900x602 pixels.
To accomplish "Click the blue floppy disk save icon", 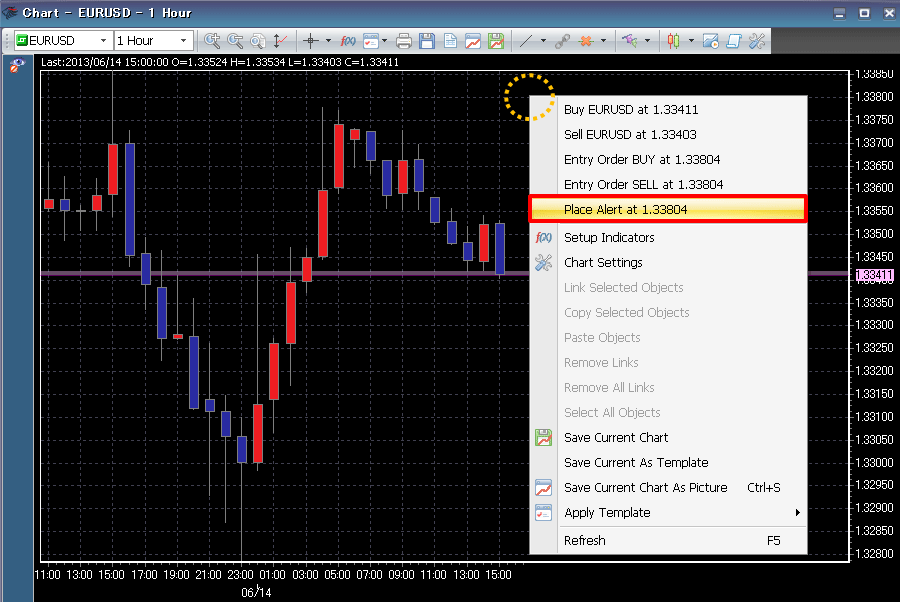I will (427, 41).
